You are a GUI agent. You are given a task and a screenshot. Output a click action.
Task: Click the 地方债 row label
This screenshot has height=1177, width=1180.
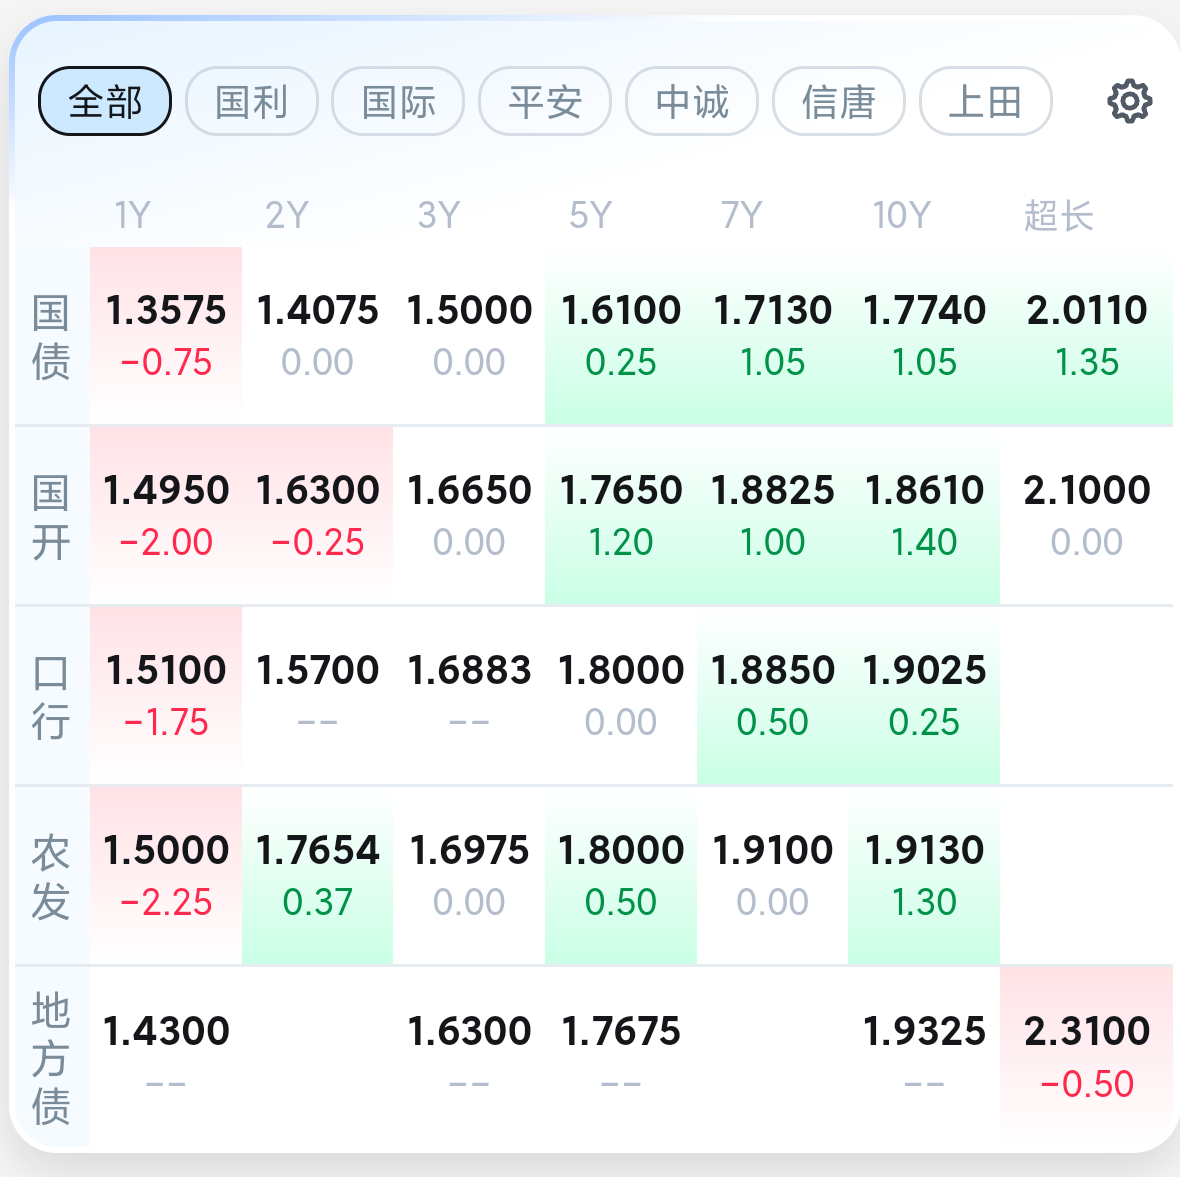tap(51, 1057)
